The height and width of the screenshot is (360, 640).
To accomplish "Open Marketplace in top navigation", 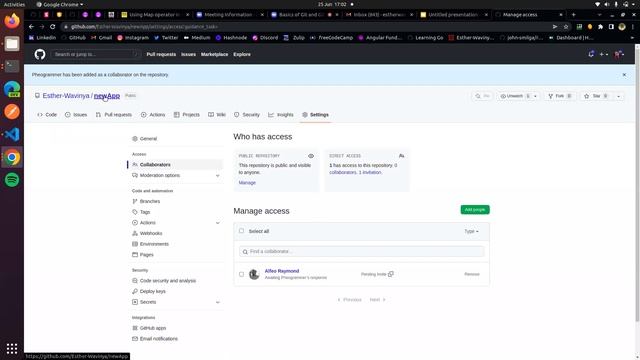I will point(214,54).
